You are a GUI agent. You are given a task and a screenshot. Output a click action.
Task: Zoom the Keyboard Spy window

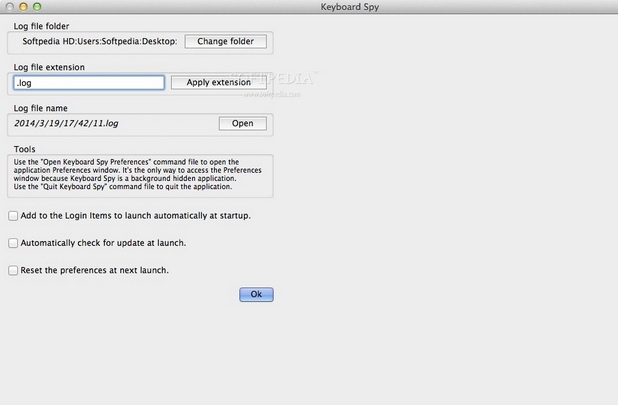point(37,7)
